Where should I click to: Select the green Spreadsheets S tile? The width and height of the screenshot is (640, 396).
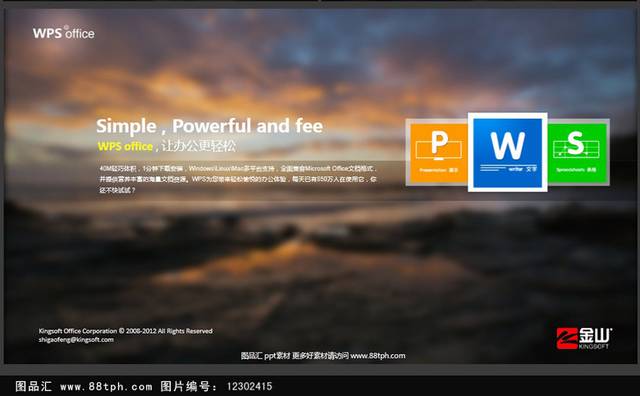[x=578, y=152]
